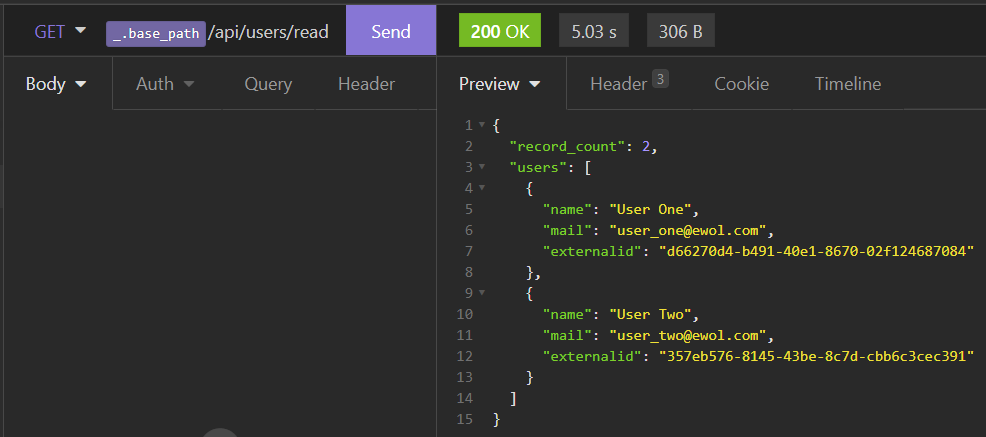This screenshot has width=986, height=437.
Task: Click the 5.03 s response time tag
Action: [x=594, y=32]
